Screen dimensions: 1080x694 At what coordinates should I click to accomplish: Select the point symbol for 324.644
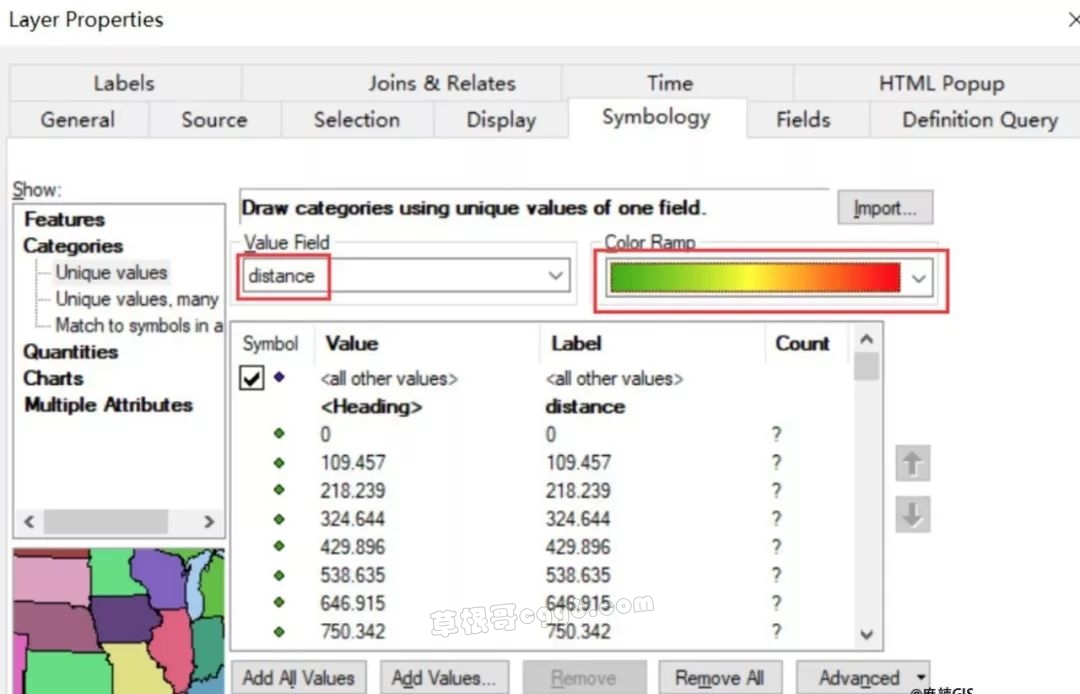point(279,519)
